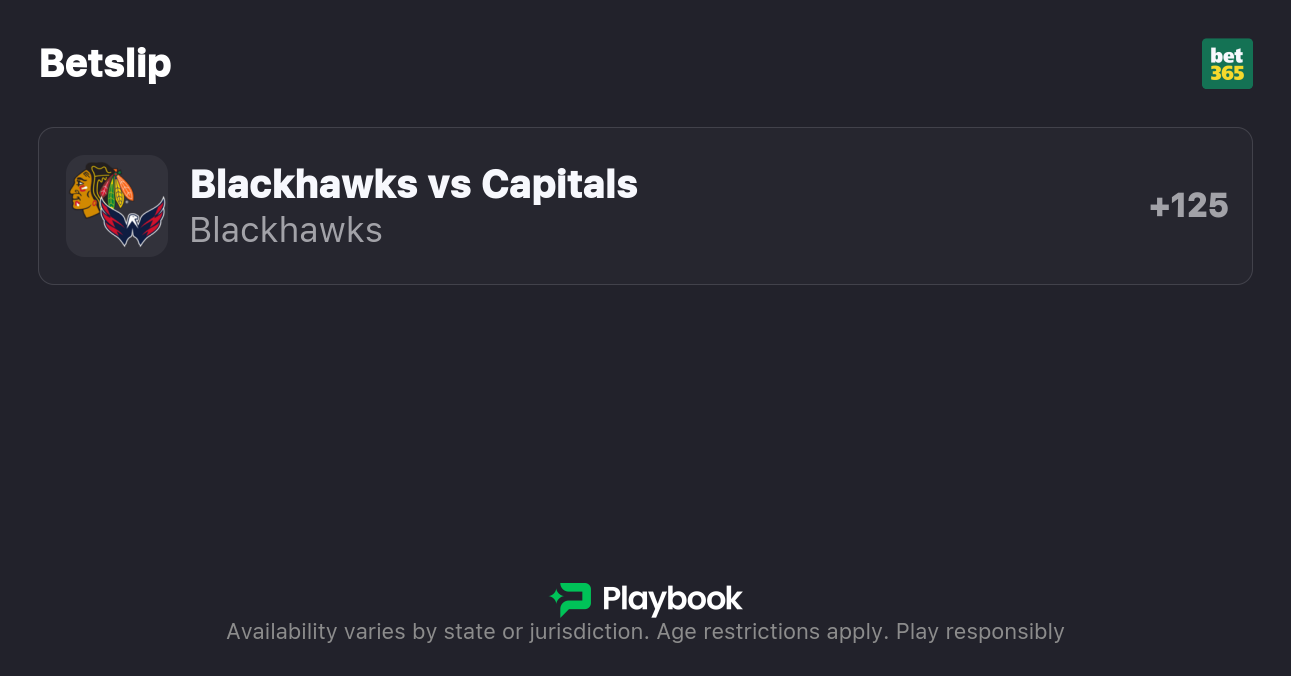This screenshot has height=676, width=1291.
Task: Click the "Play responsibly" disclaimer text
Action: (x=980, y=632)
